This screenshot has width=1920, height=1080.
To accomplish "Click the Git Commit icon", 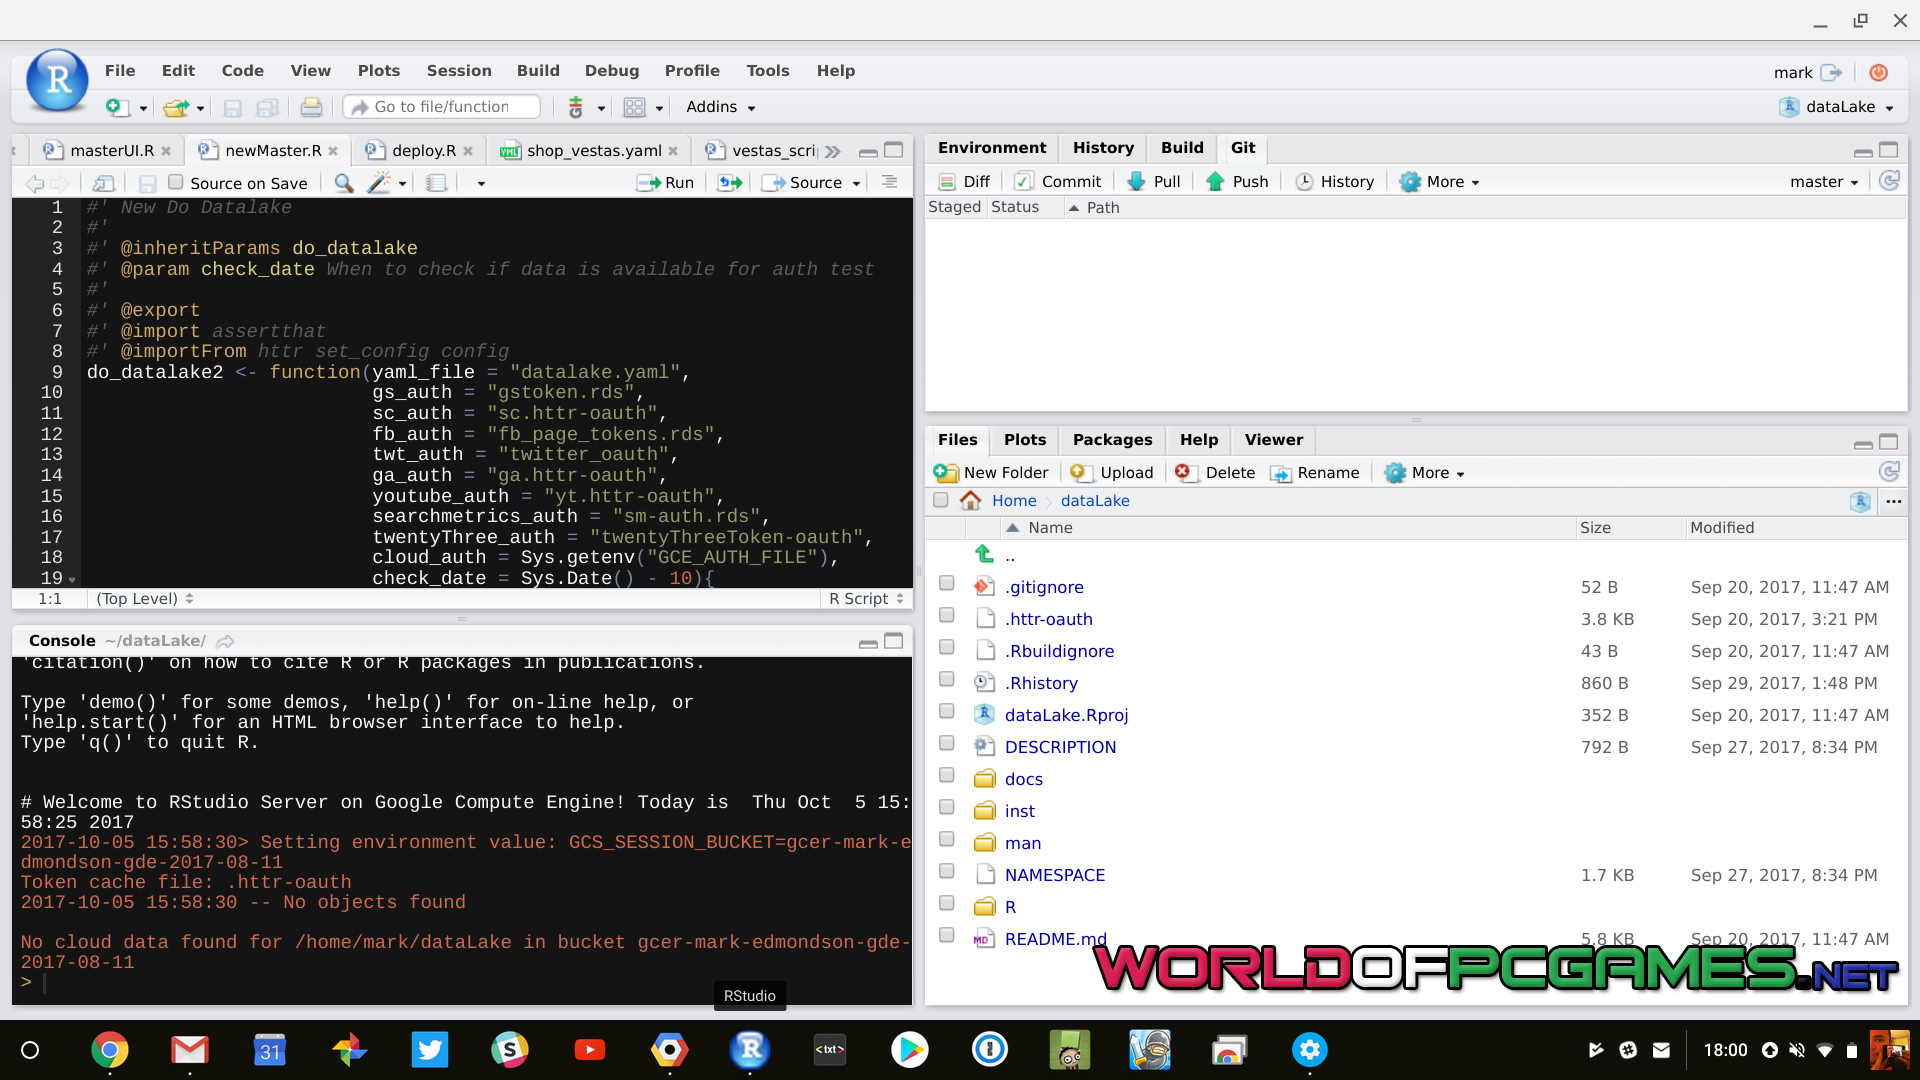I will (x=1023, y=181).
